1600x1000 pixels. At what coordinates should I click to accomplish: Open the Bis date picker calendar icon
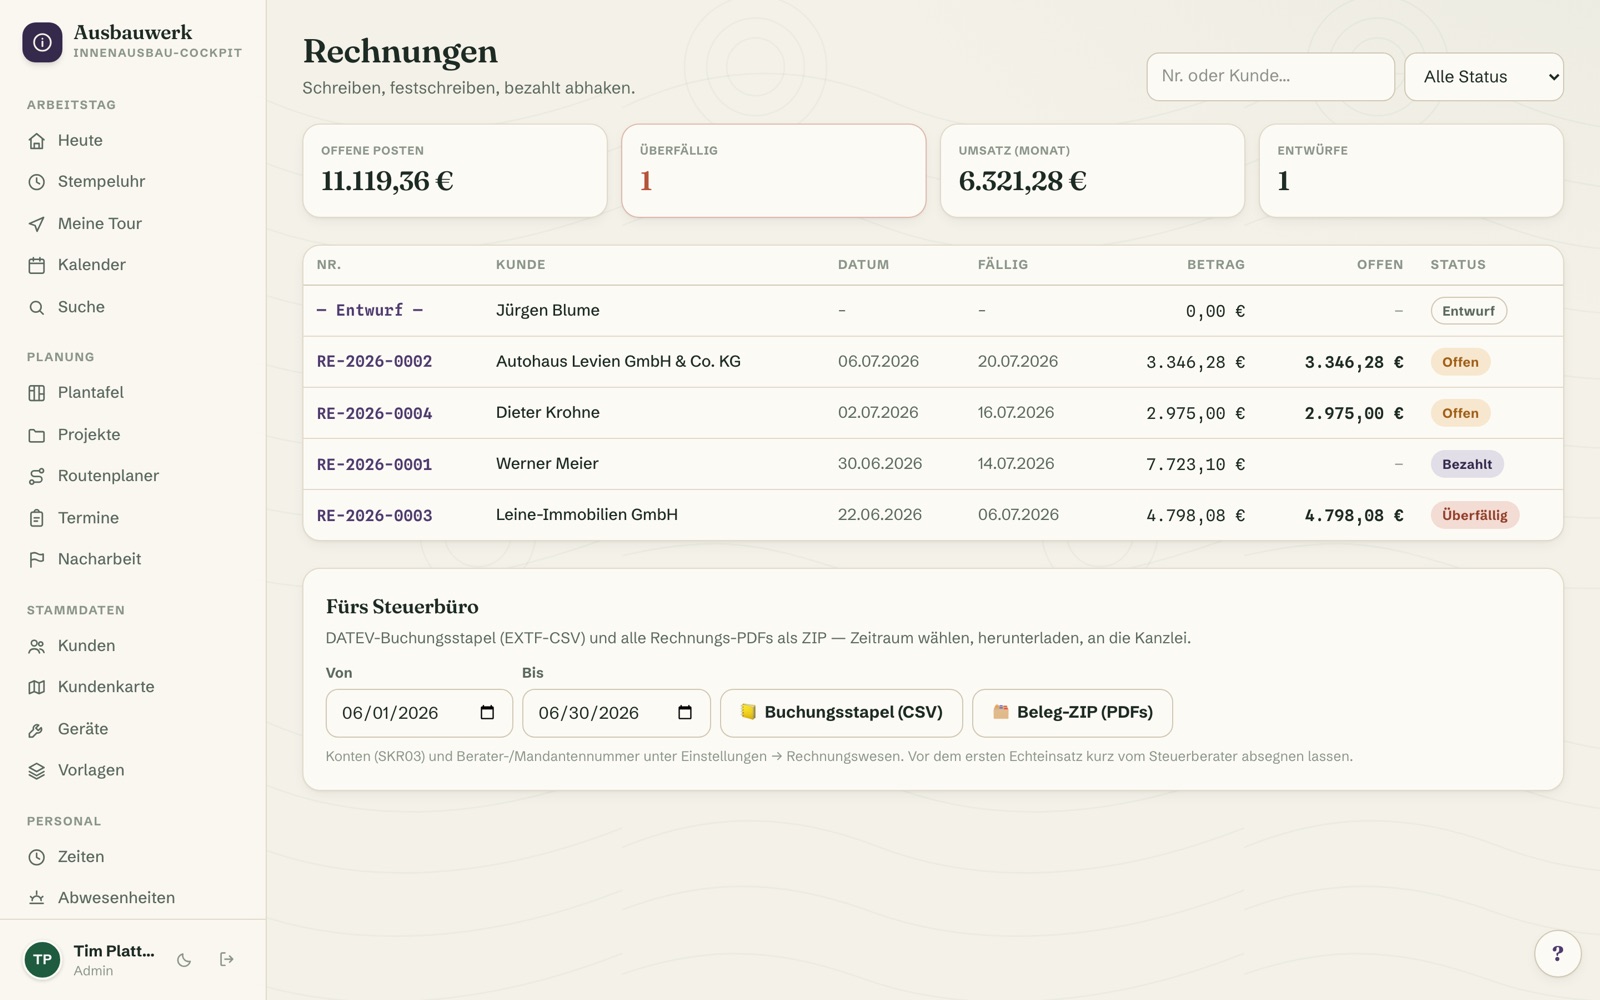click(x=685, y=713)
